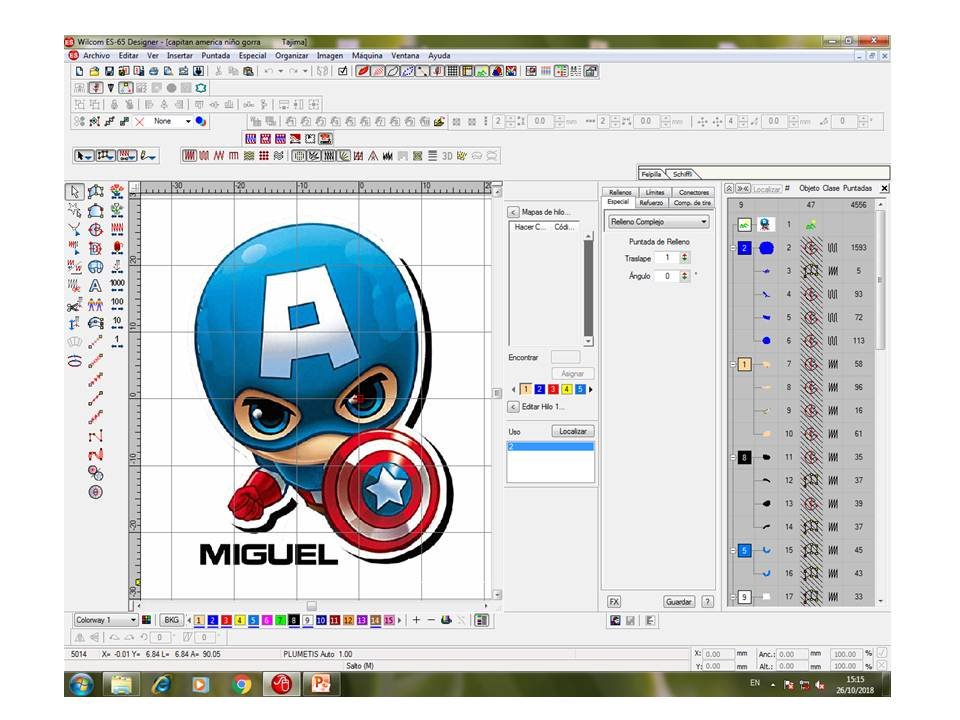This screenshot has width=960, height=720.
Task: Switch to the Rellenos tab
Action: point(620,192)
